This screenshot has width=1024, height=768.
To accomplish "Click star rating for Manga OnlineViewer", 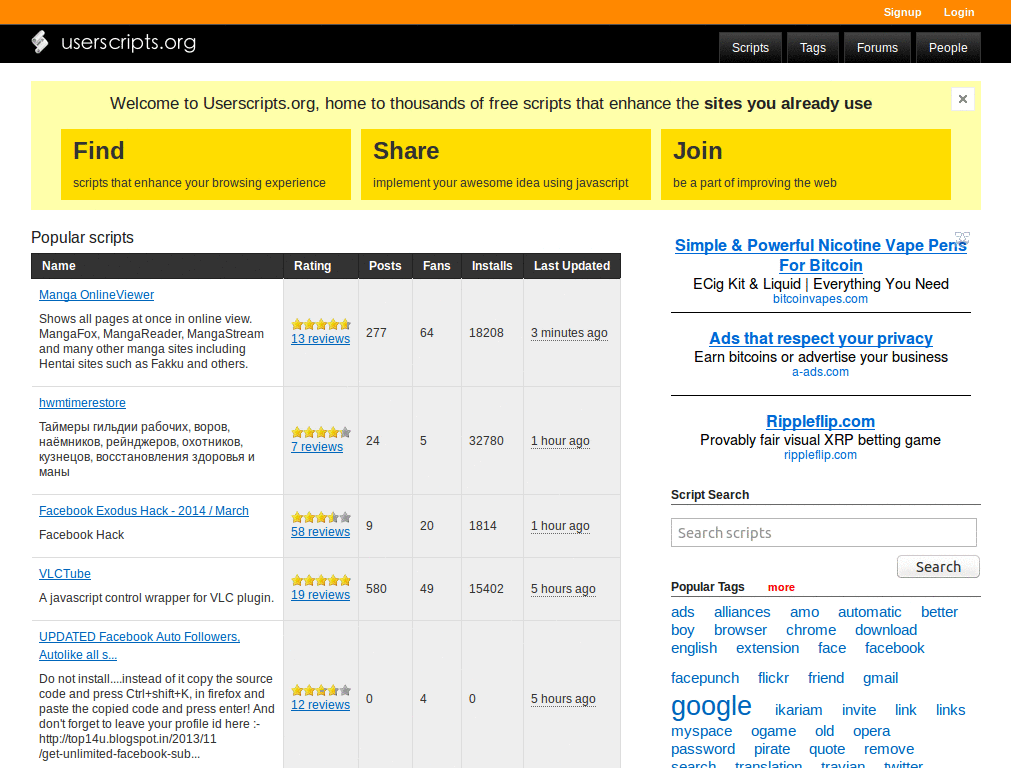I will [x=321, y=325].
